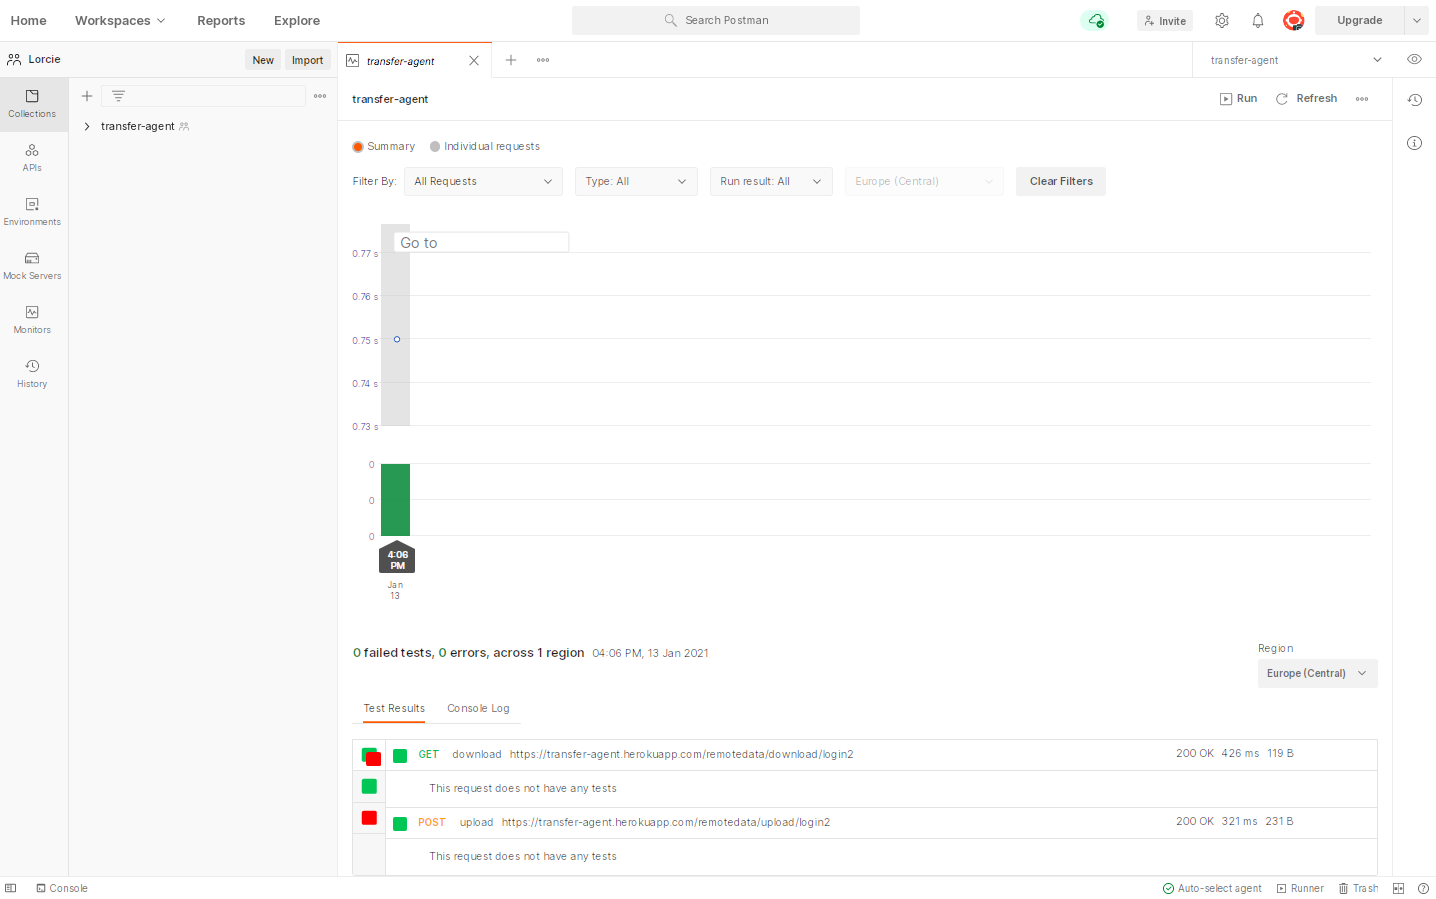Open the APIs sidebar panel
The height and width of the screenshot is (899, 1436).
(32, 158)
